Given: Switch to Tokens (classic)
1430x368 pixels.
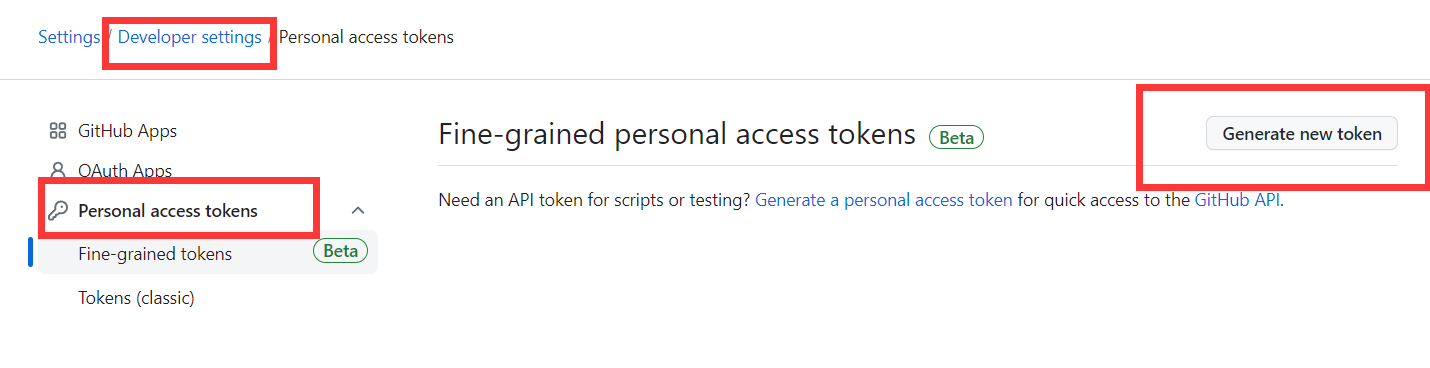Looking at the screenshot, I should (136, 298).
